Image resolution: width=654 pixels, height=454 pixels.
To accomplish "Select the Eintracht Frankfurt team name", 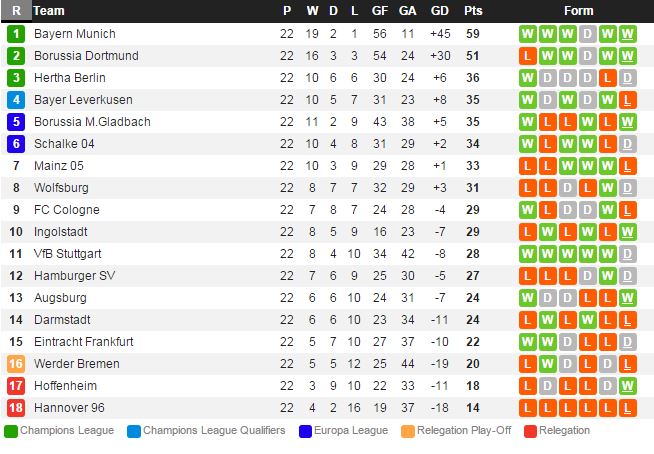I will 84,342.
